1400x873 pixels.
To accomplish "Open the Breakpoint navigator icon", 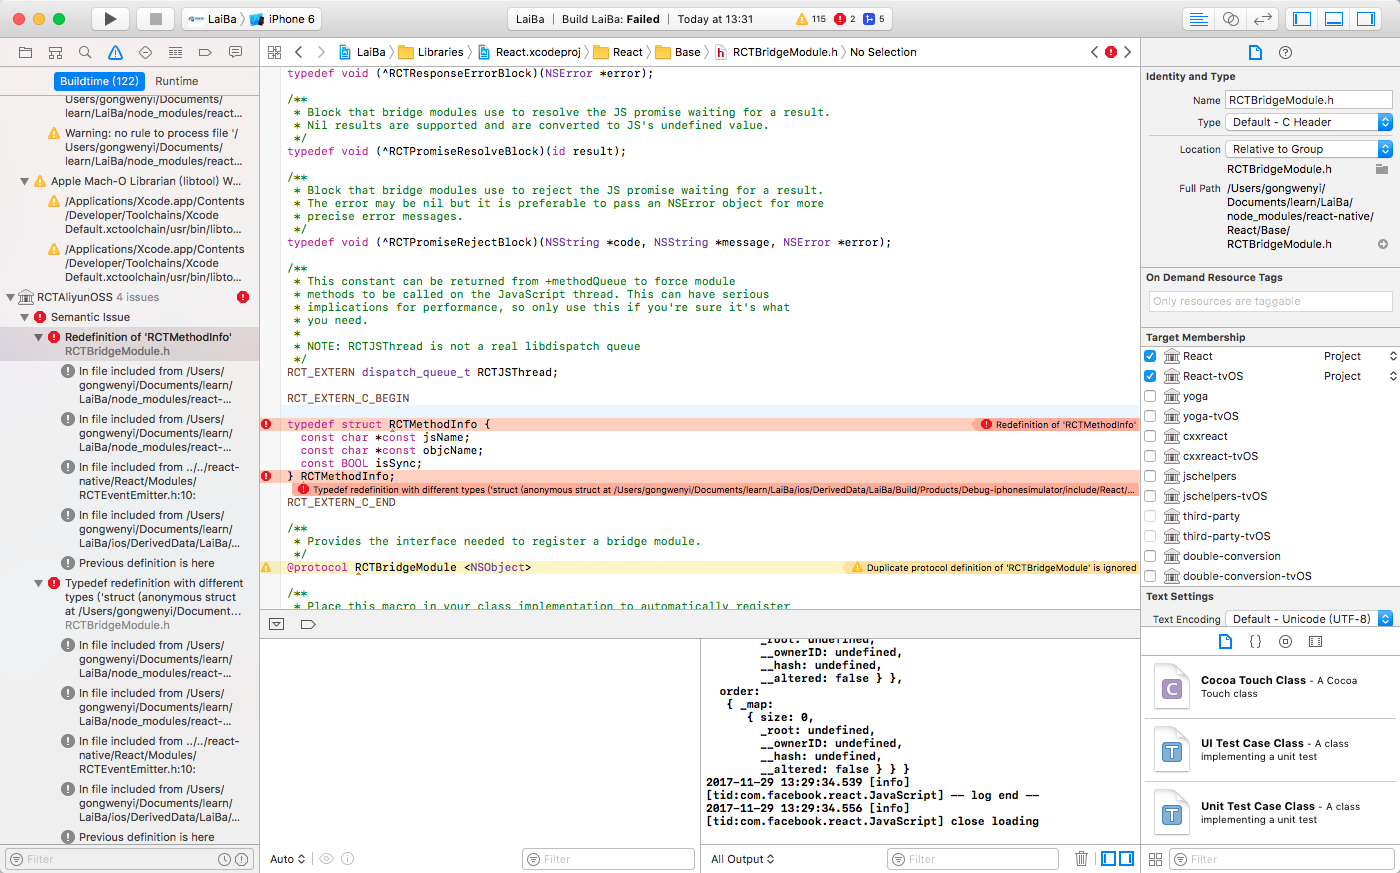I will [205, 52].
